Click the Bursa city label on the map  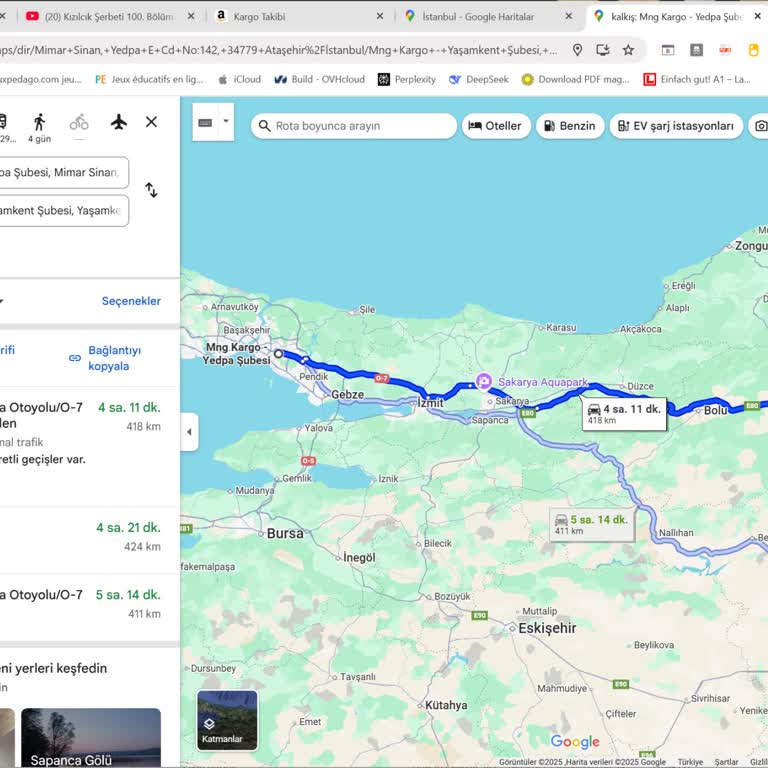click(x=285, y=533)
